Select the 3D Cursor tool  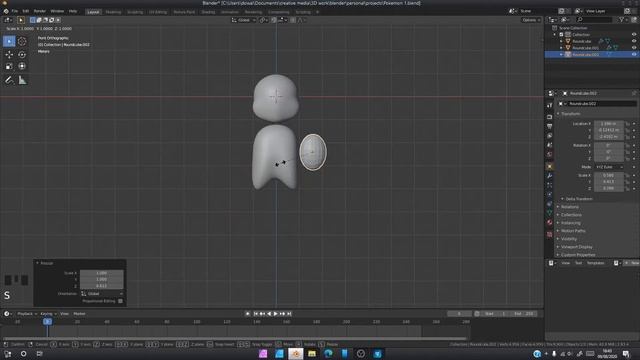(x=22, y=41)
